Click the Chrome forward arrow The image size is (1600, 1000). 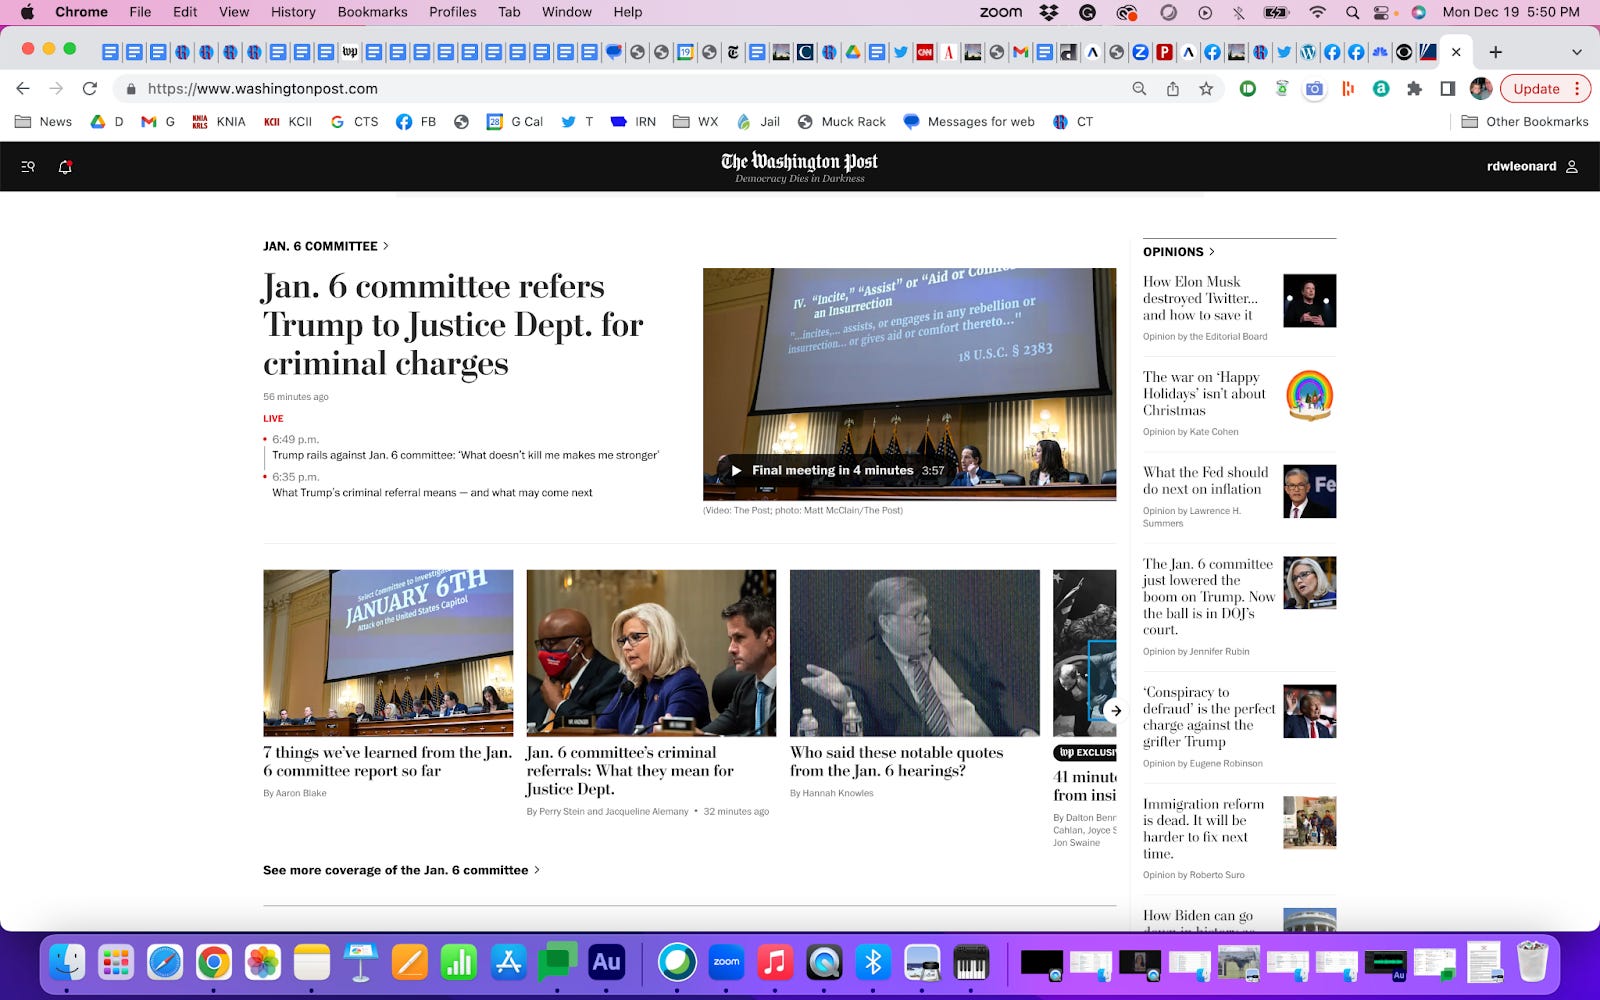pos(56,89)
